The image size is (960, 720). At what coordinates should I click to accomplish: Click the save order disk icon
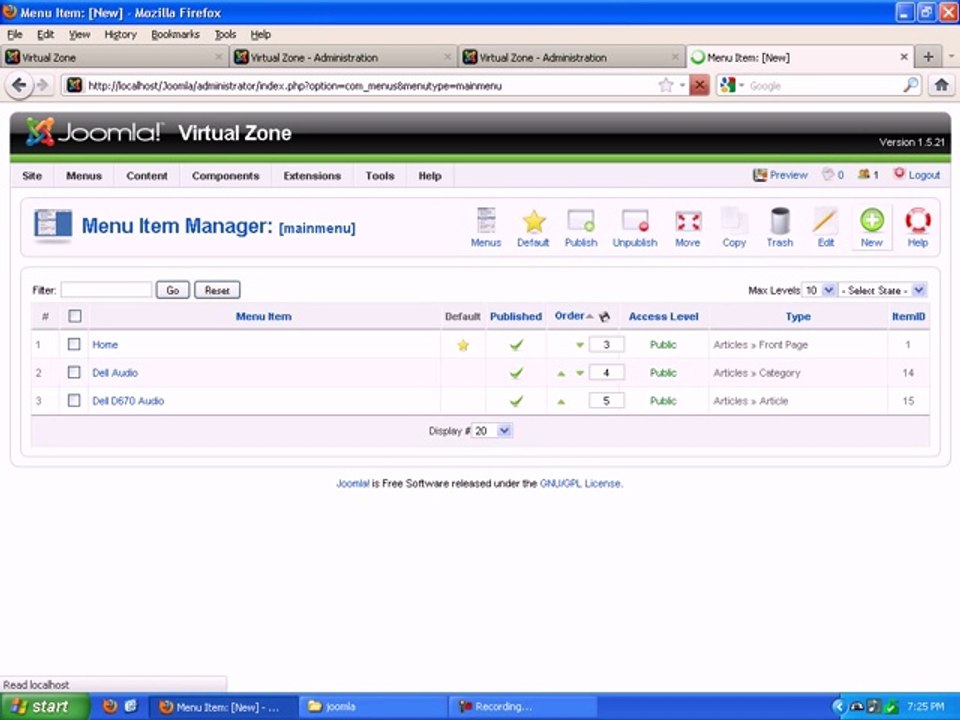coord(604,317)
